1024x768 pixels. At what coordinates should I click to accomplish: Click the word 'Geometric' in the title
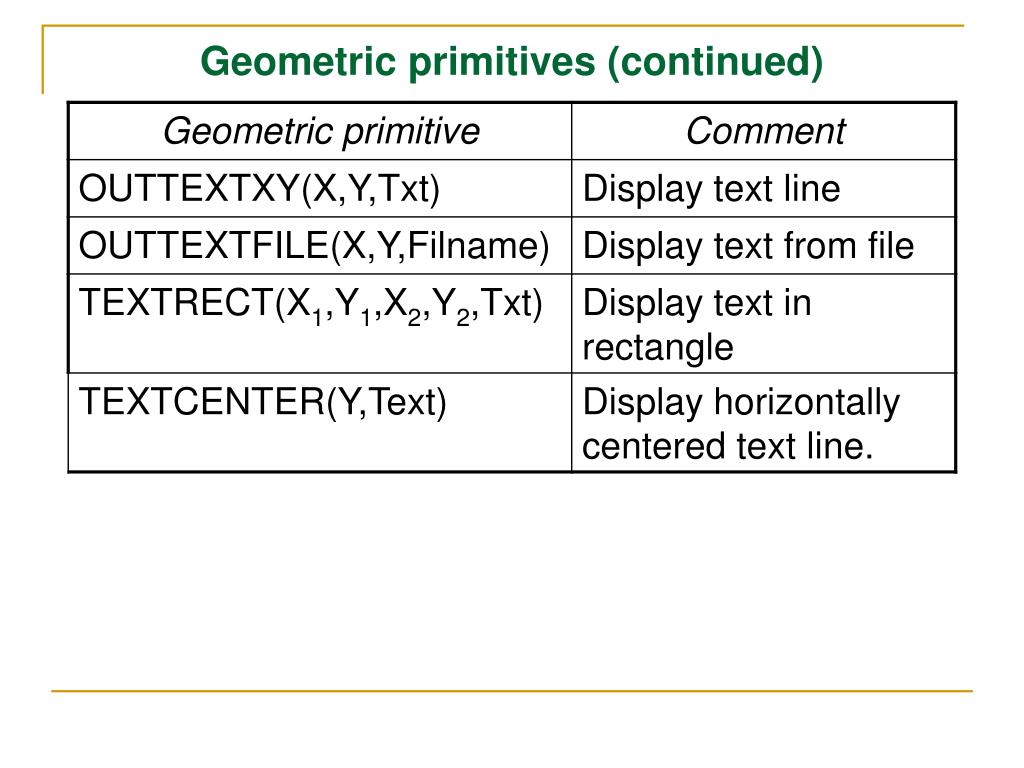tap(298, 62)
